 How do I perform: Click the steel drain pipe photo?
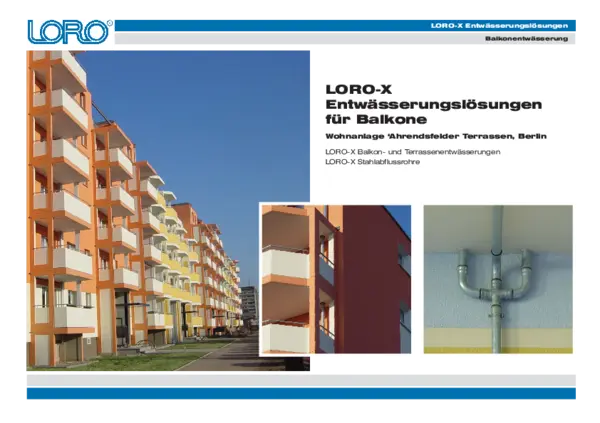coord(498,279)
